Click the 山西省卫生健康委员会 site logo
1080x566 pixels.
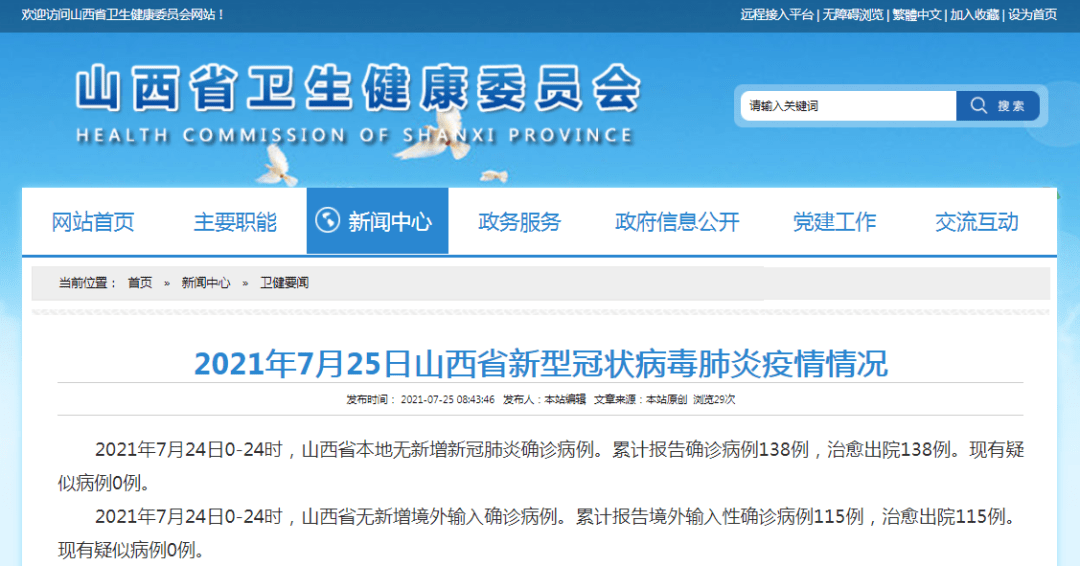[358, 87]
